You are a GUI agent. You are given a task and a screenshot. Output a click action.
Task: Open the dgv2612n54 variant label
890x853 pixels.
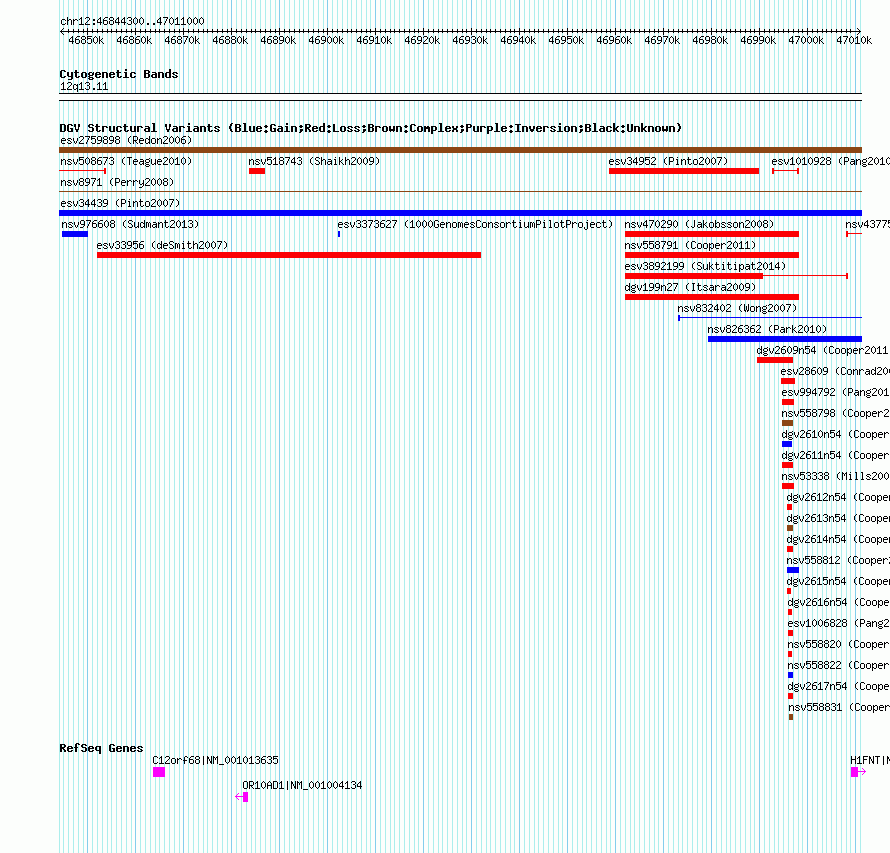[838, 497]
